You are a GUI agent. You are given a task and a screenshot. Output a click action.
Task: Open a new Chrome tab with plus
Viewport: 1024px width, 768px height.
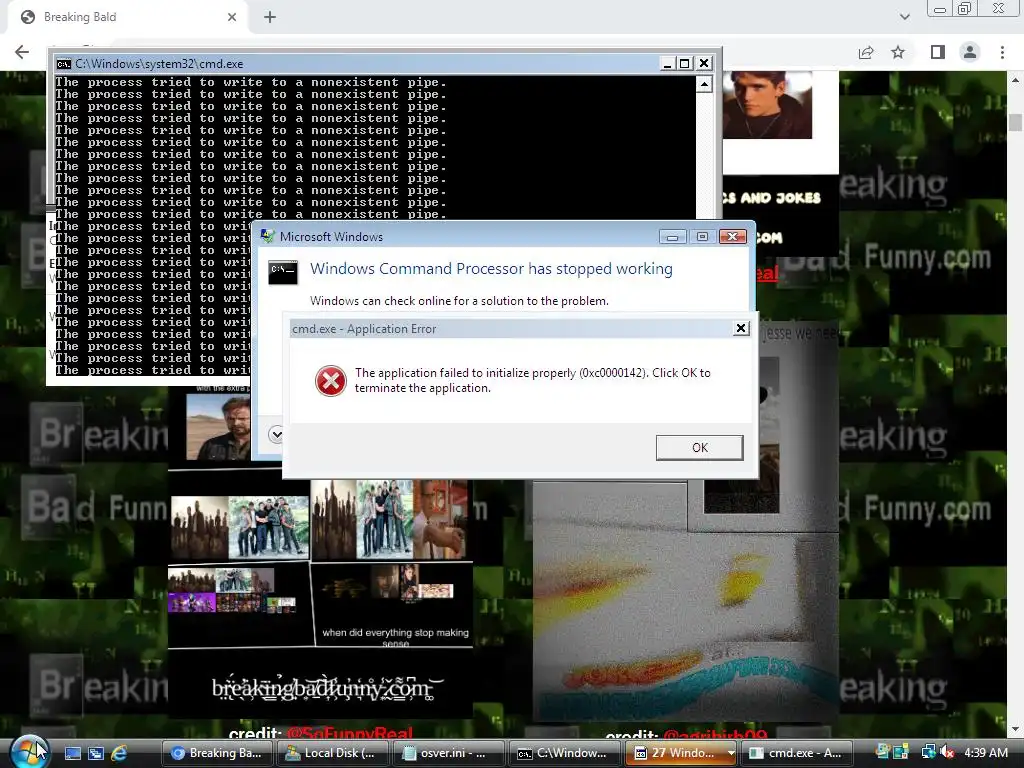[270, 17]
